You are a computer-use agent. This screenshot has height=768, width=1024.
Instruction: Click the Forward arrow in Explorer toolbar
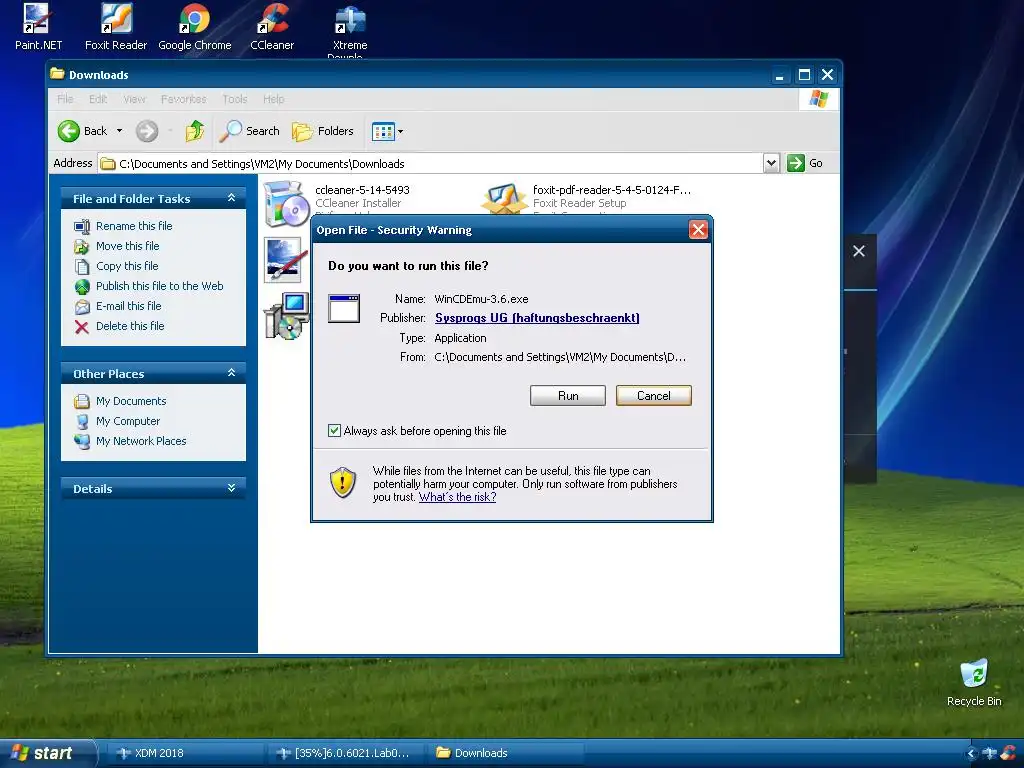tap(147, 131)
